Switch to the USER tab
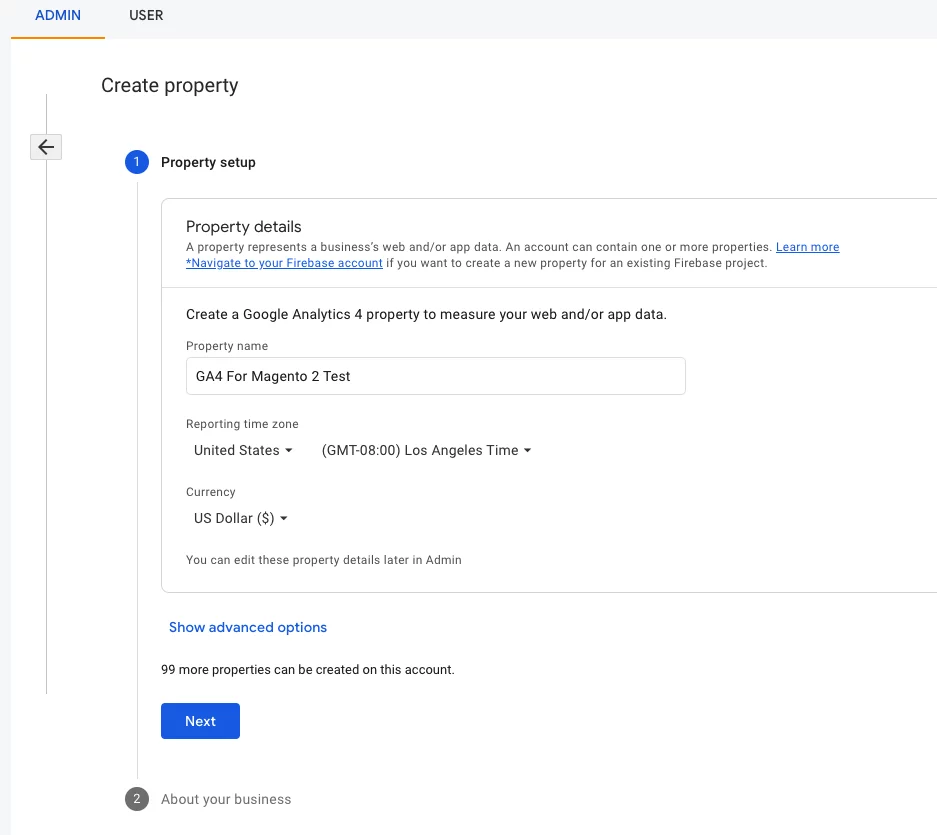Screen dimensions: 937x835 [x=146, y=15]
